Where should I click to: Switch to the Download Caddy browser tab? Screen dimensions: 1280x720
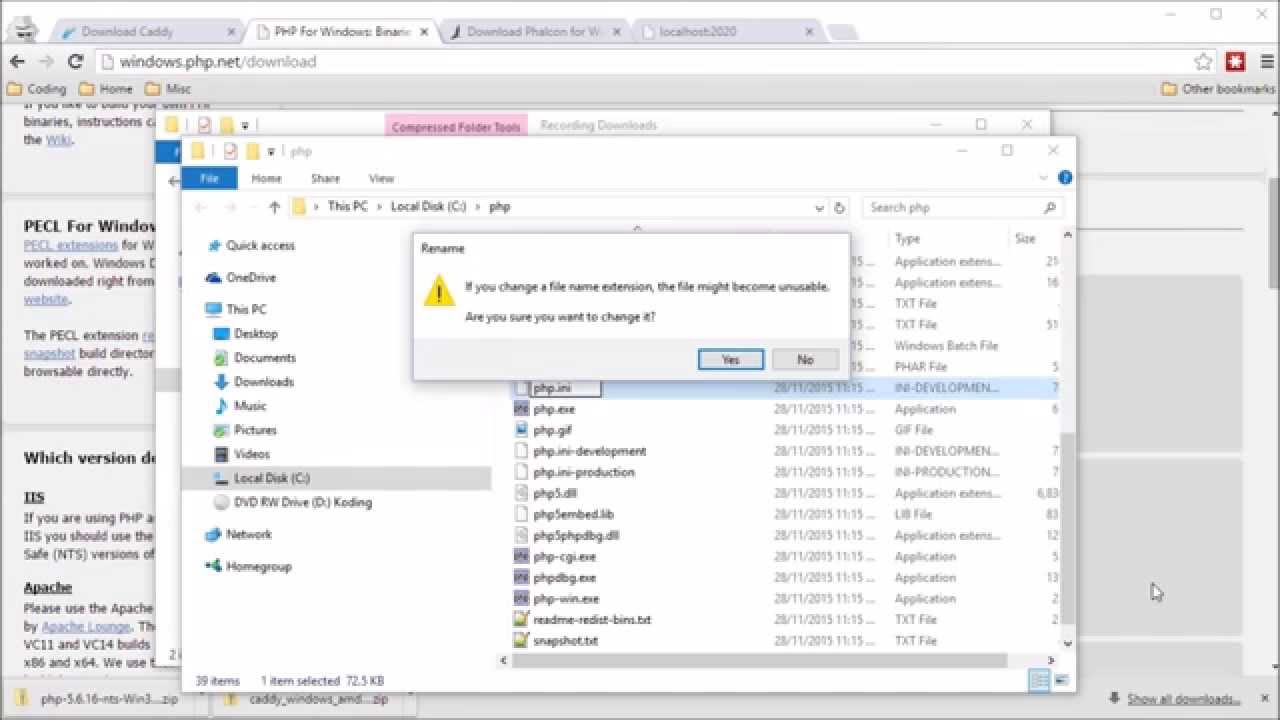tap(147, 32)
